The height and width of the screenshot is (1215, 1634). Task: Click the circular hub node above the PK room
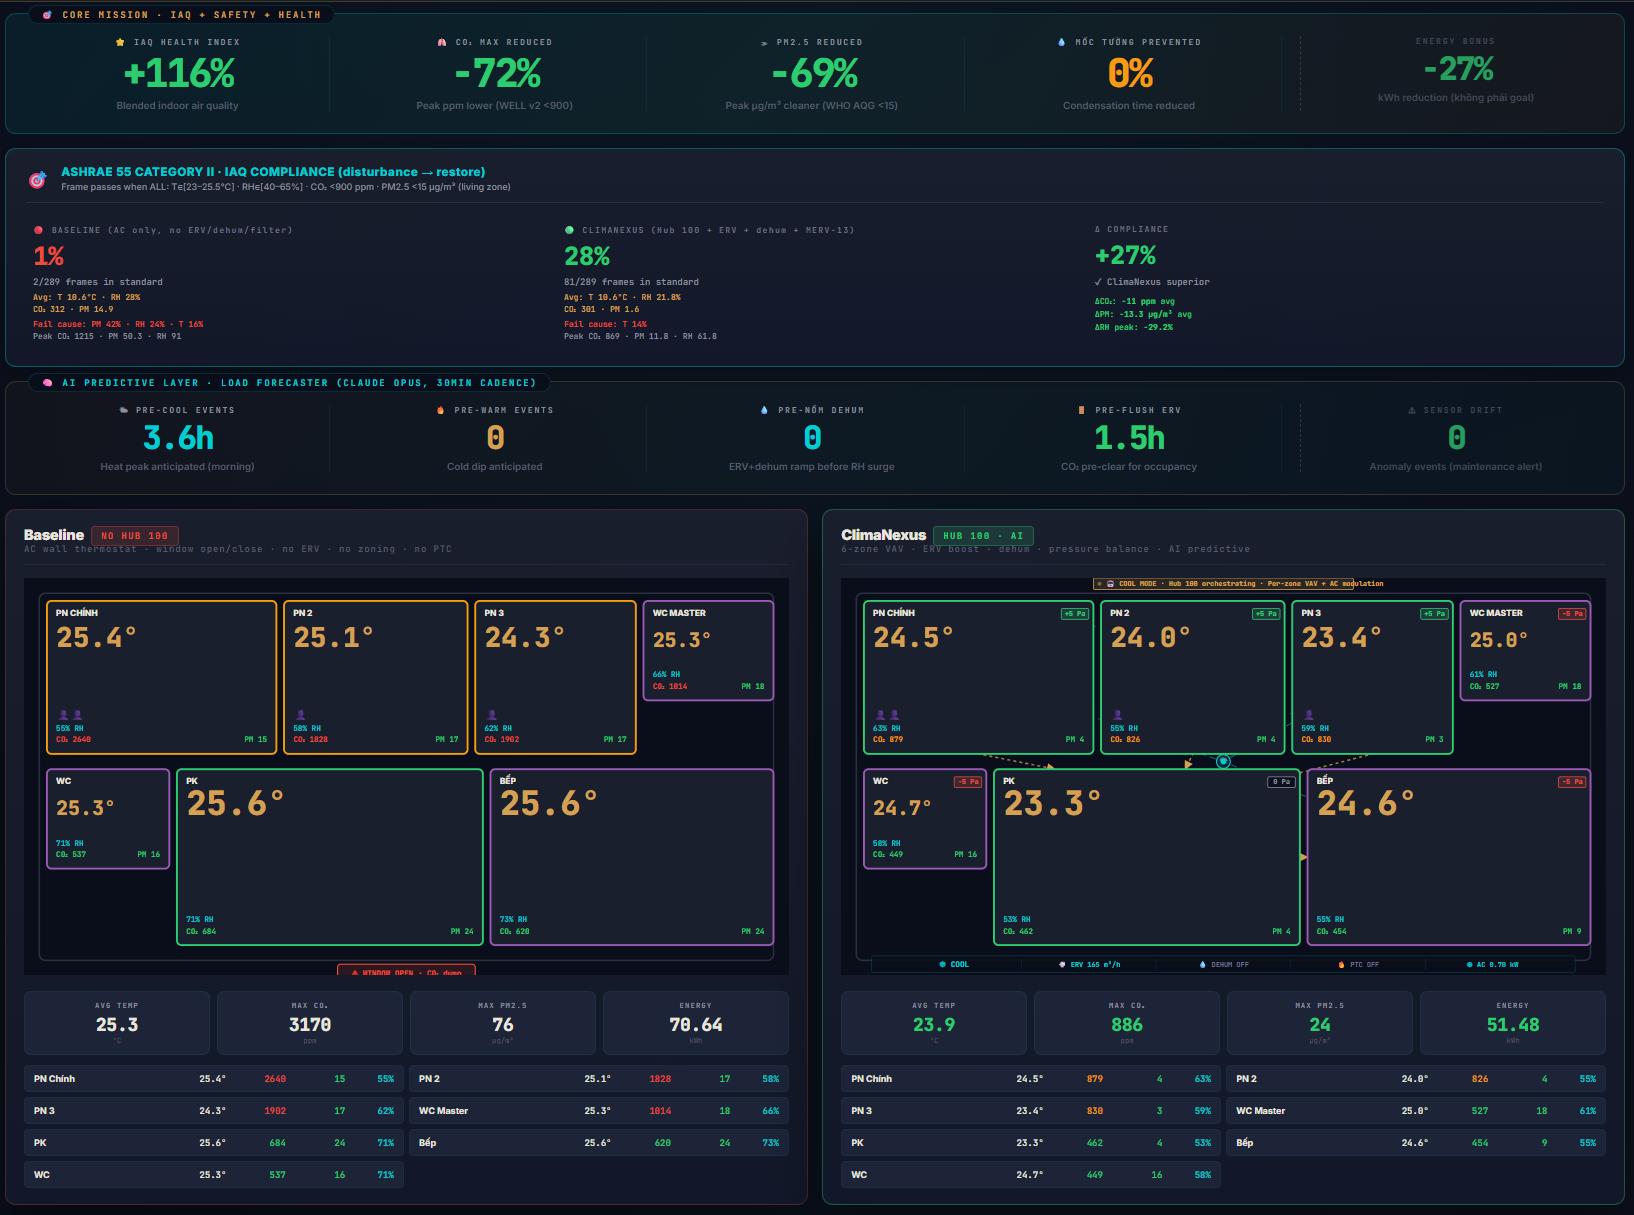click(x=1222, y=761)
